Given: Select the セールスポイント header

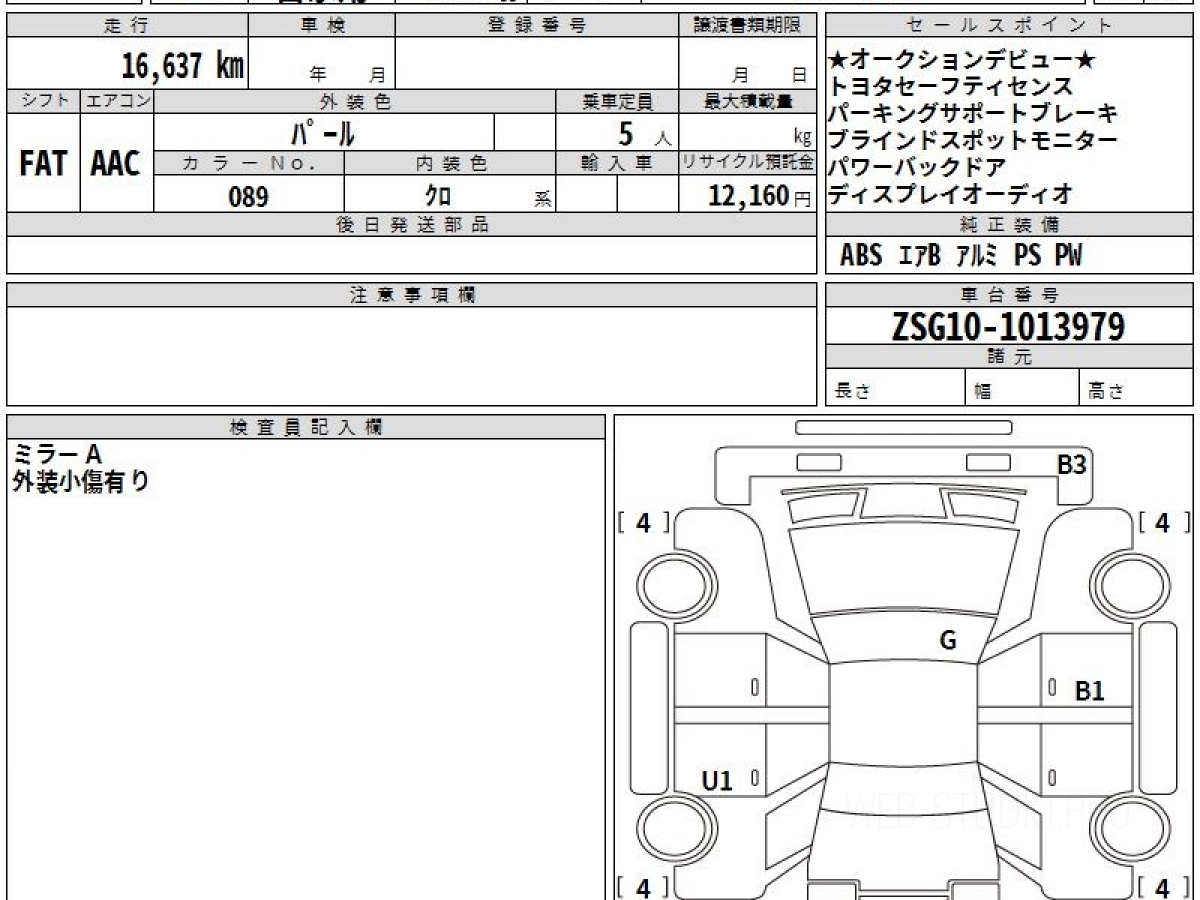Looking at the screenshot, I should click(x=1010, y=26).
